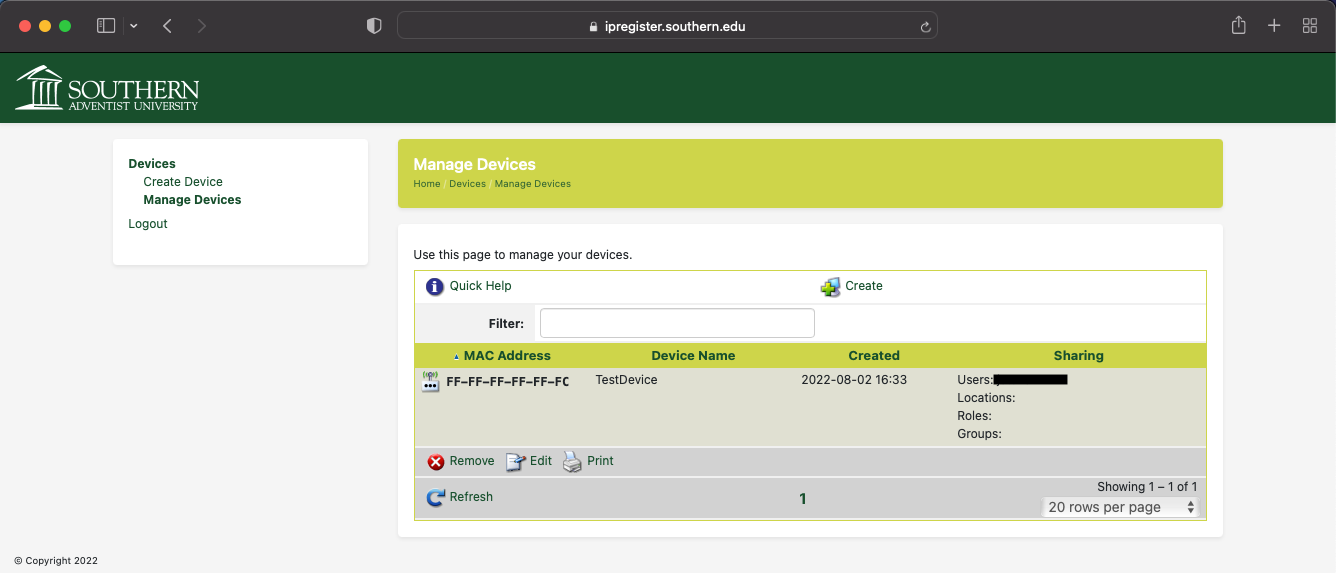1336x573 pixels.
Task: Click the Logout link
Action: pos(148,224)
